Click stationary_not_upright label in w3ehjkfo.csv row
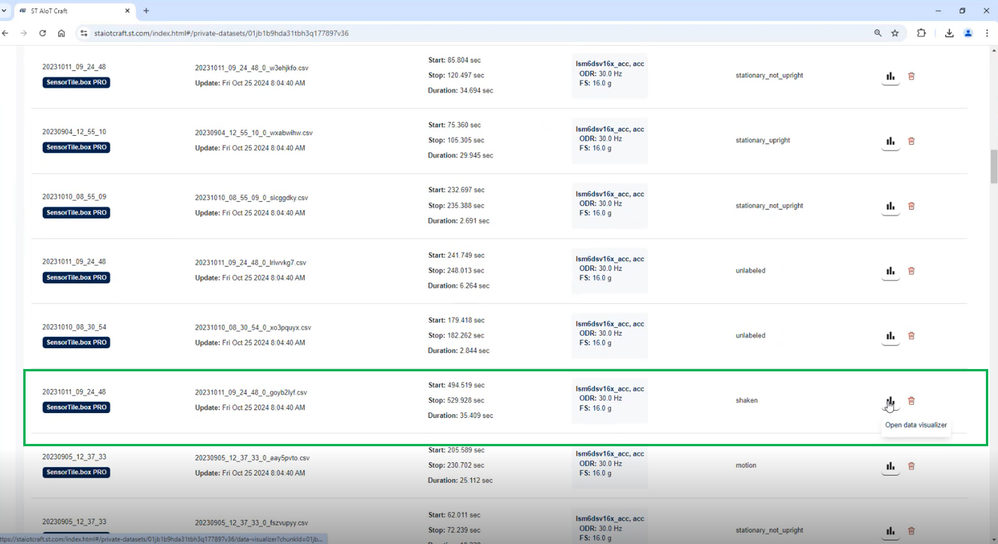Image resolution: width=998 pixels, height=544 pixels. [770, 76]
